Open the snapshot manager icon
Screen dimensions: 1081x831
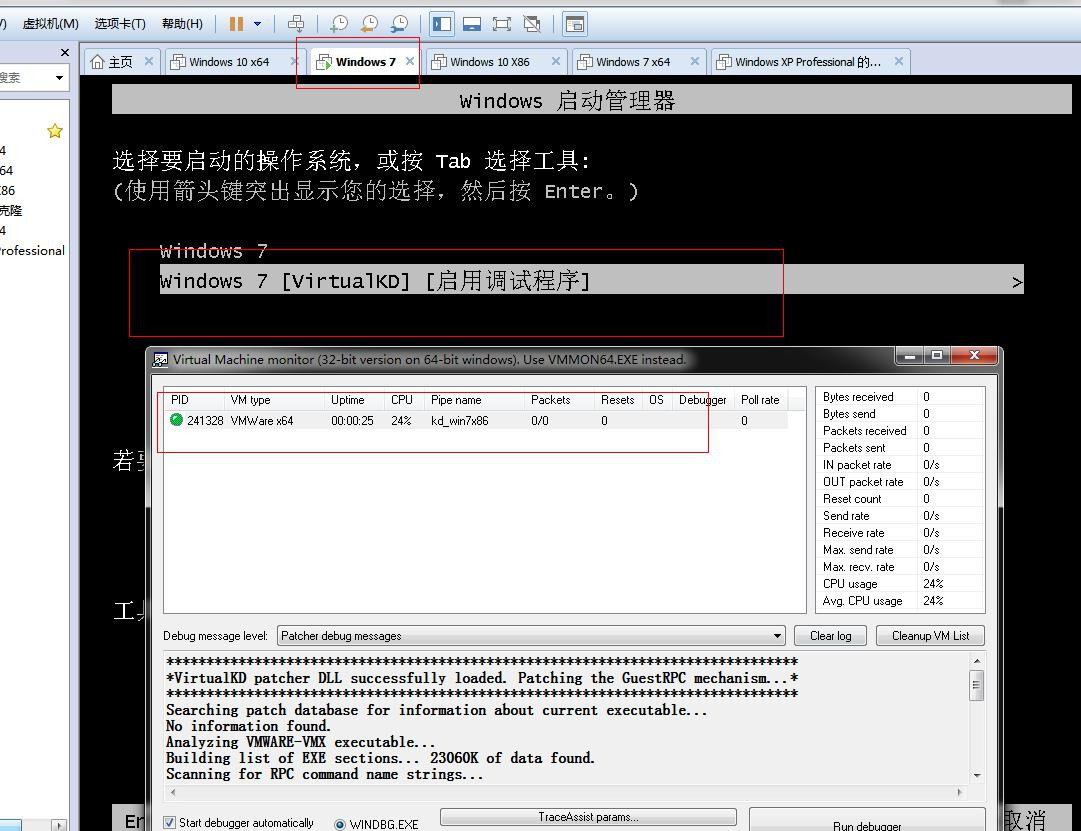pos(399,23)
